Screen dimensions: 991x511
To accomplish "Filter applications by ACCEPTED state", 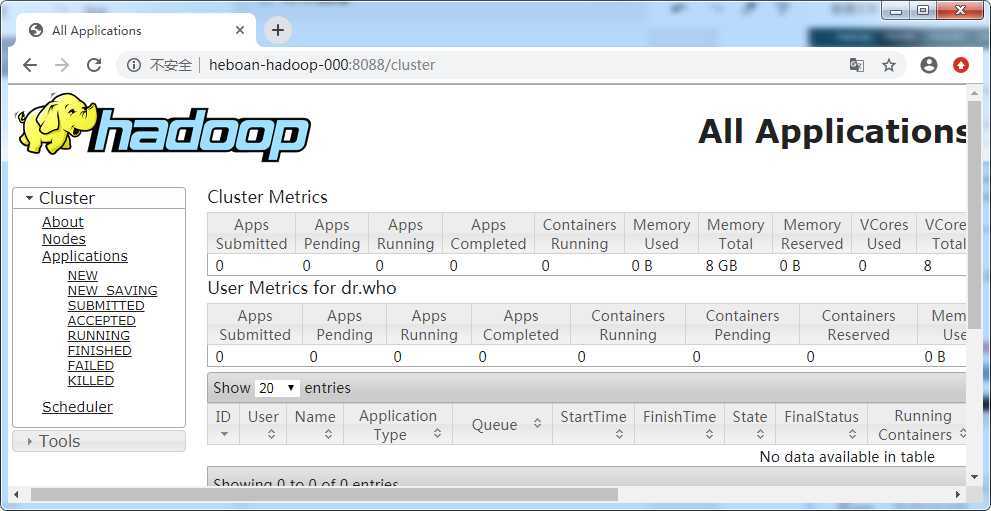I will coord(102,321).
